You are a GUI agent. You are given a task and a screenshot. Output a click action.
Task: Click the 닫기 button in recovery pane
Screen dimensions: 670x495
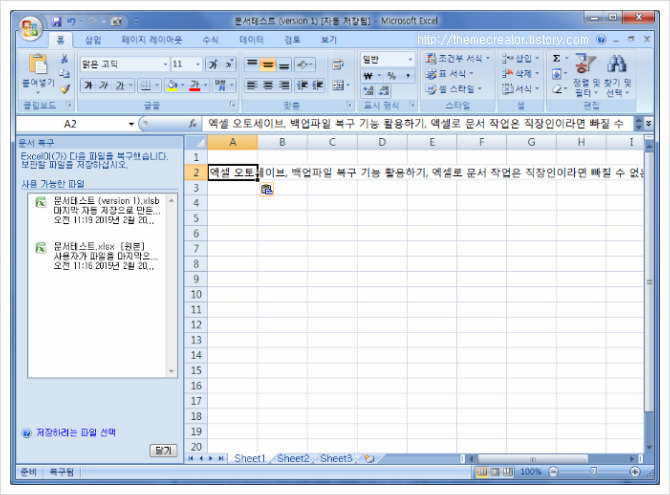click(x=163, y=451)
